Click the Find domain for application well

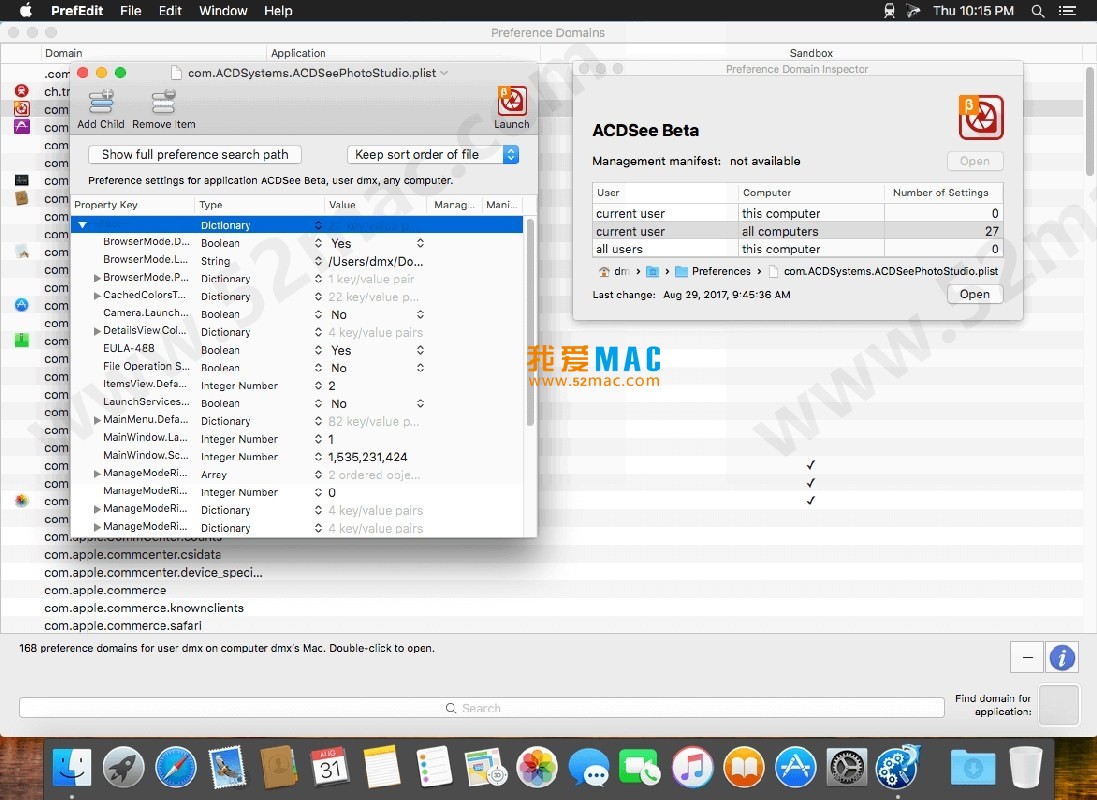coord(1059,705)
